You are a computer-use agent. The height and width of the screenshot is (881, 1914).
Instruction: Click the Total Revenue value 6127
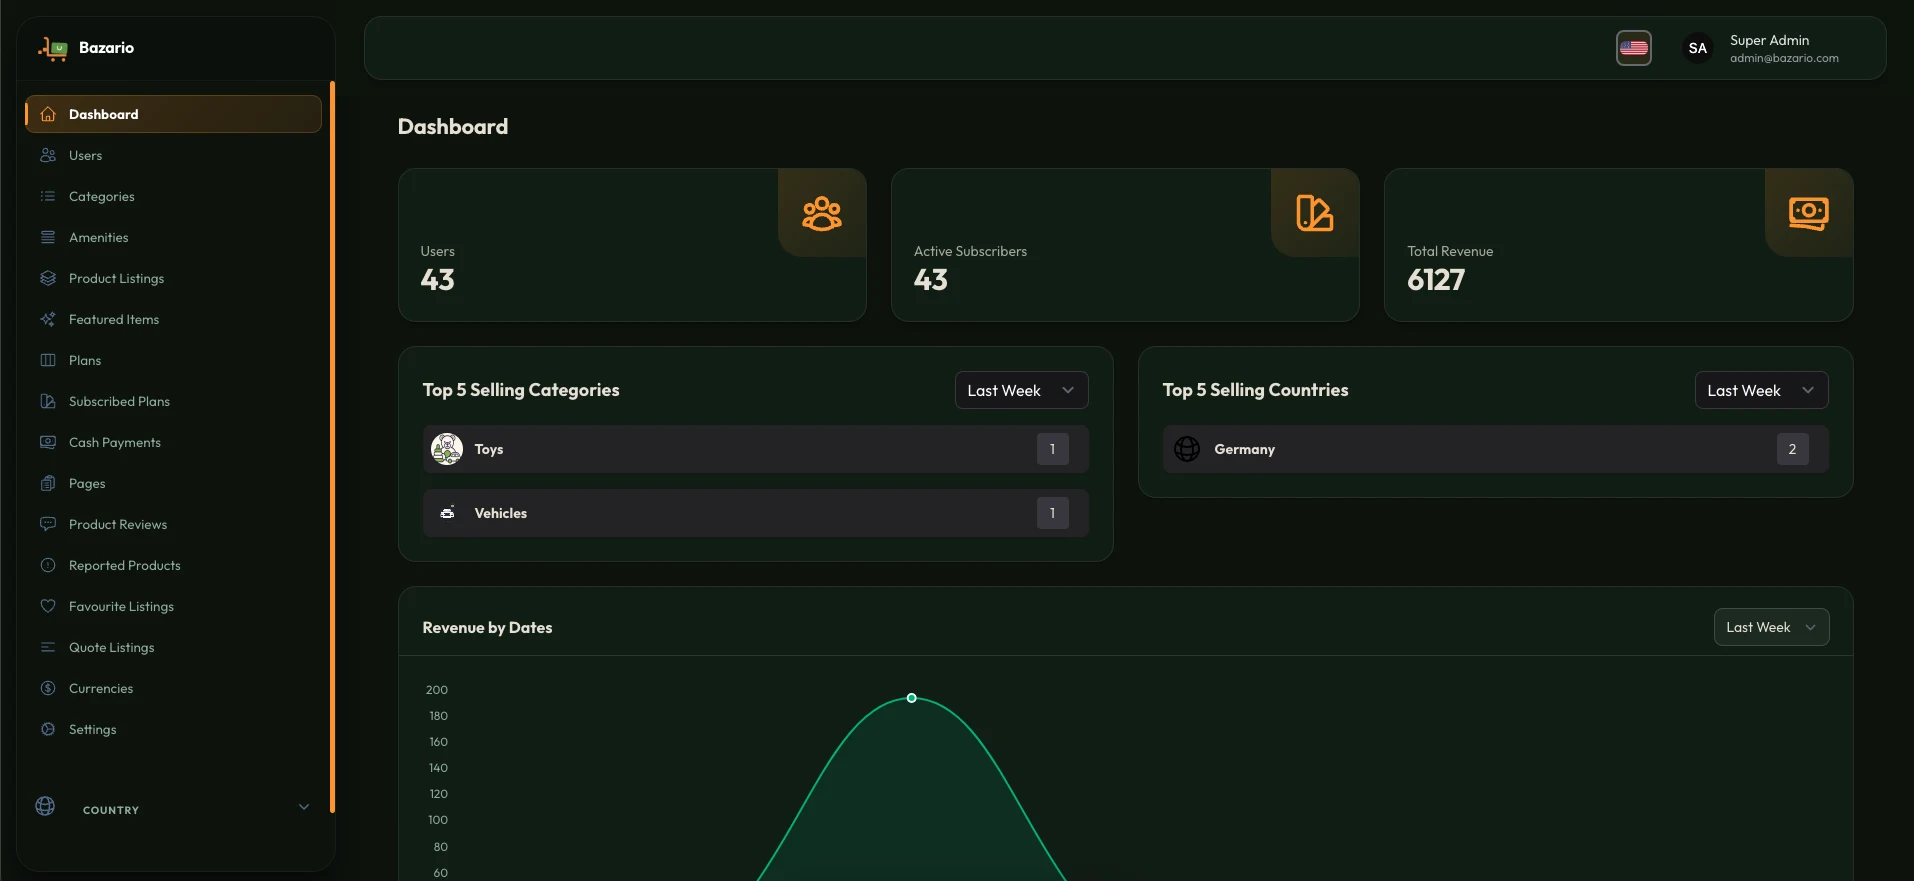click(x=1436, y=280)
